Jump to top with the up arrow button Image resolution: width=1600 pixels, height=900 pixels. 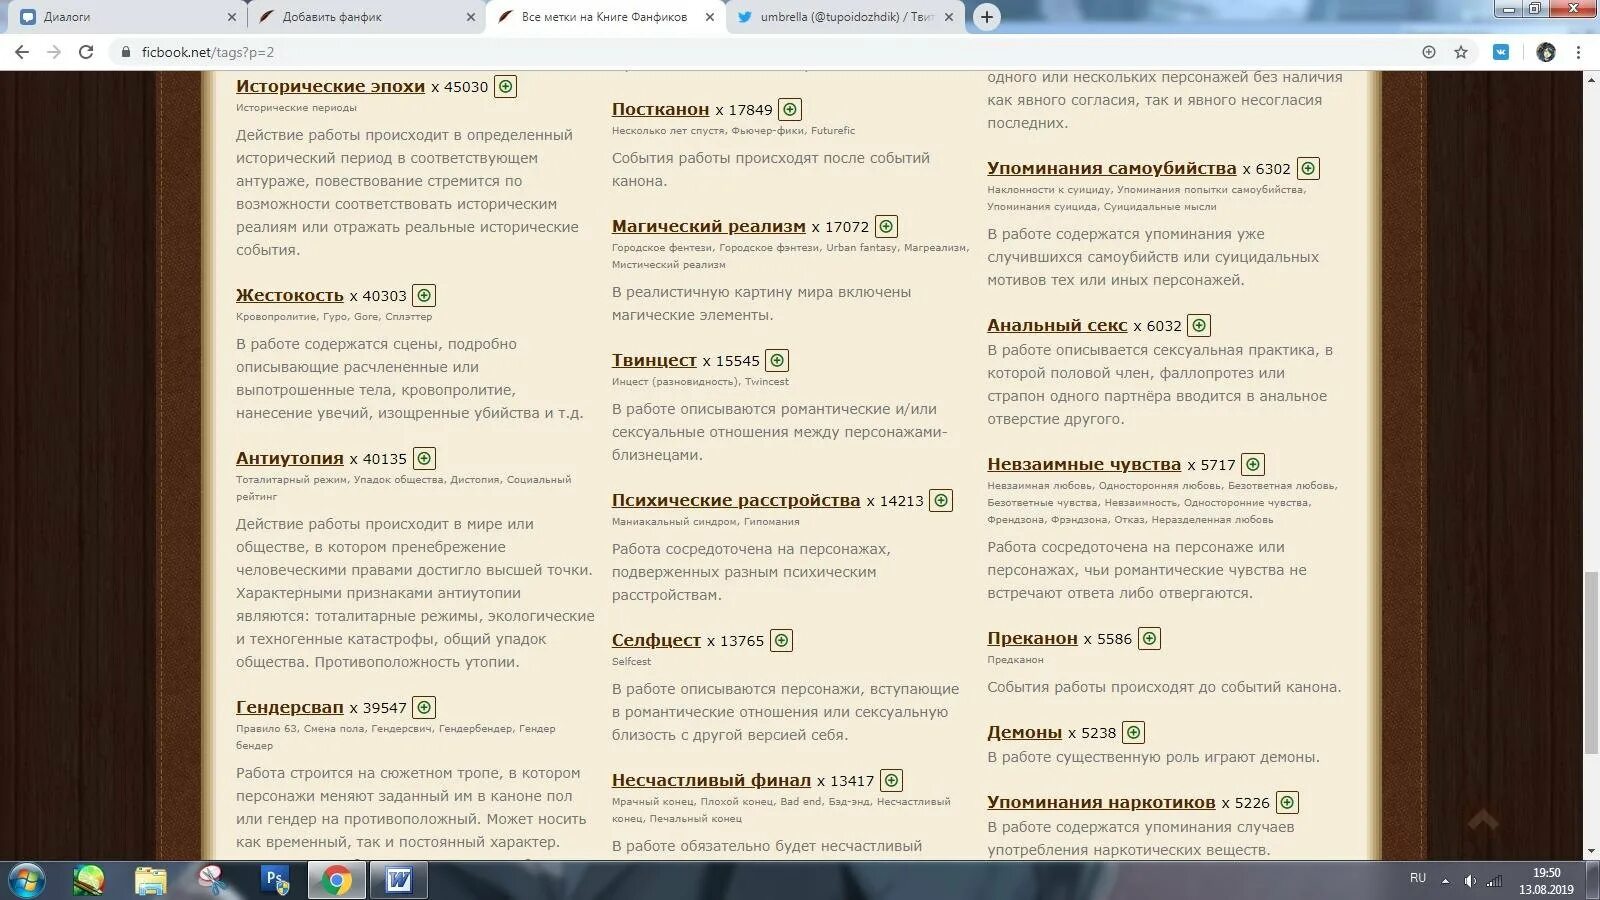(x=1482, y=820)
